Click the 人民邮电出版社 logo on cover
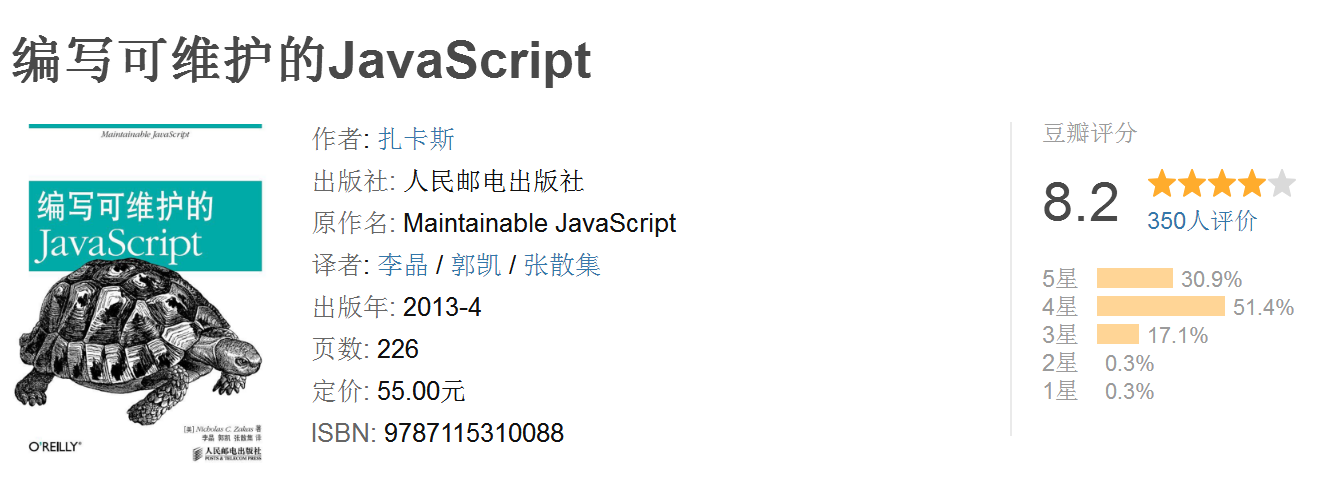Image resolution: width=1334 pixels, height=495 pixels. pyautogui.click(x=226, y=455)
